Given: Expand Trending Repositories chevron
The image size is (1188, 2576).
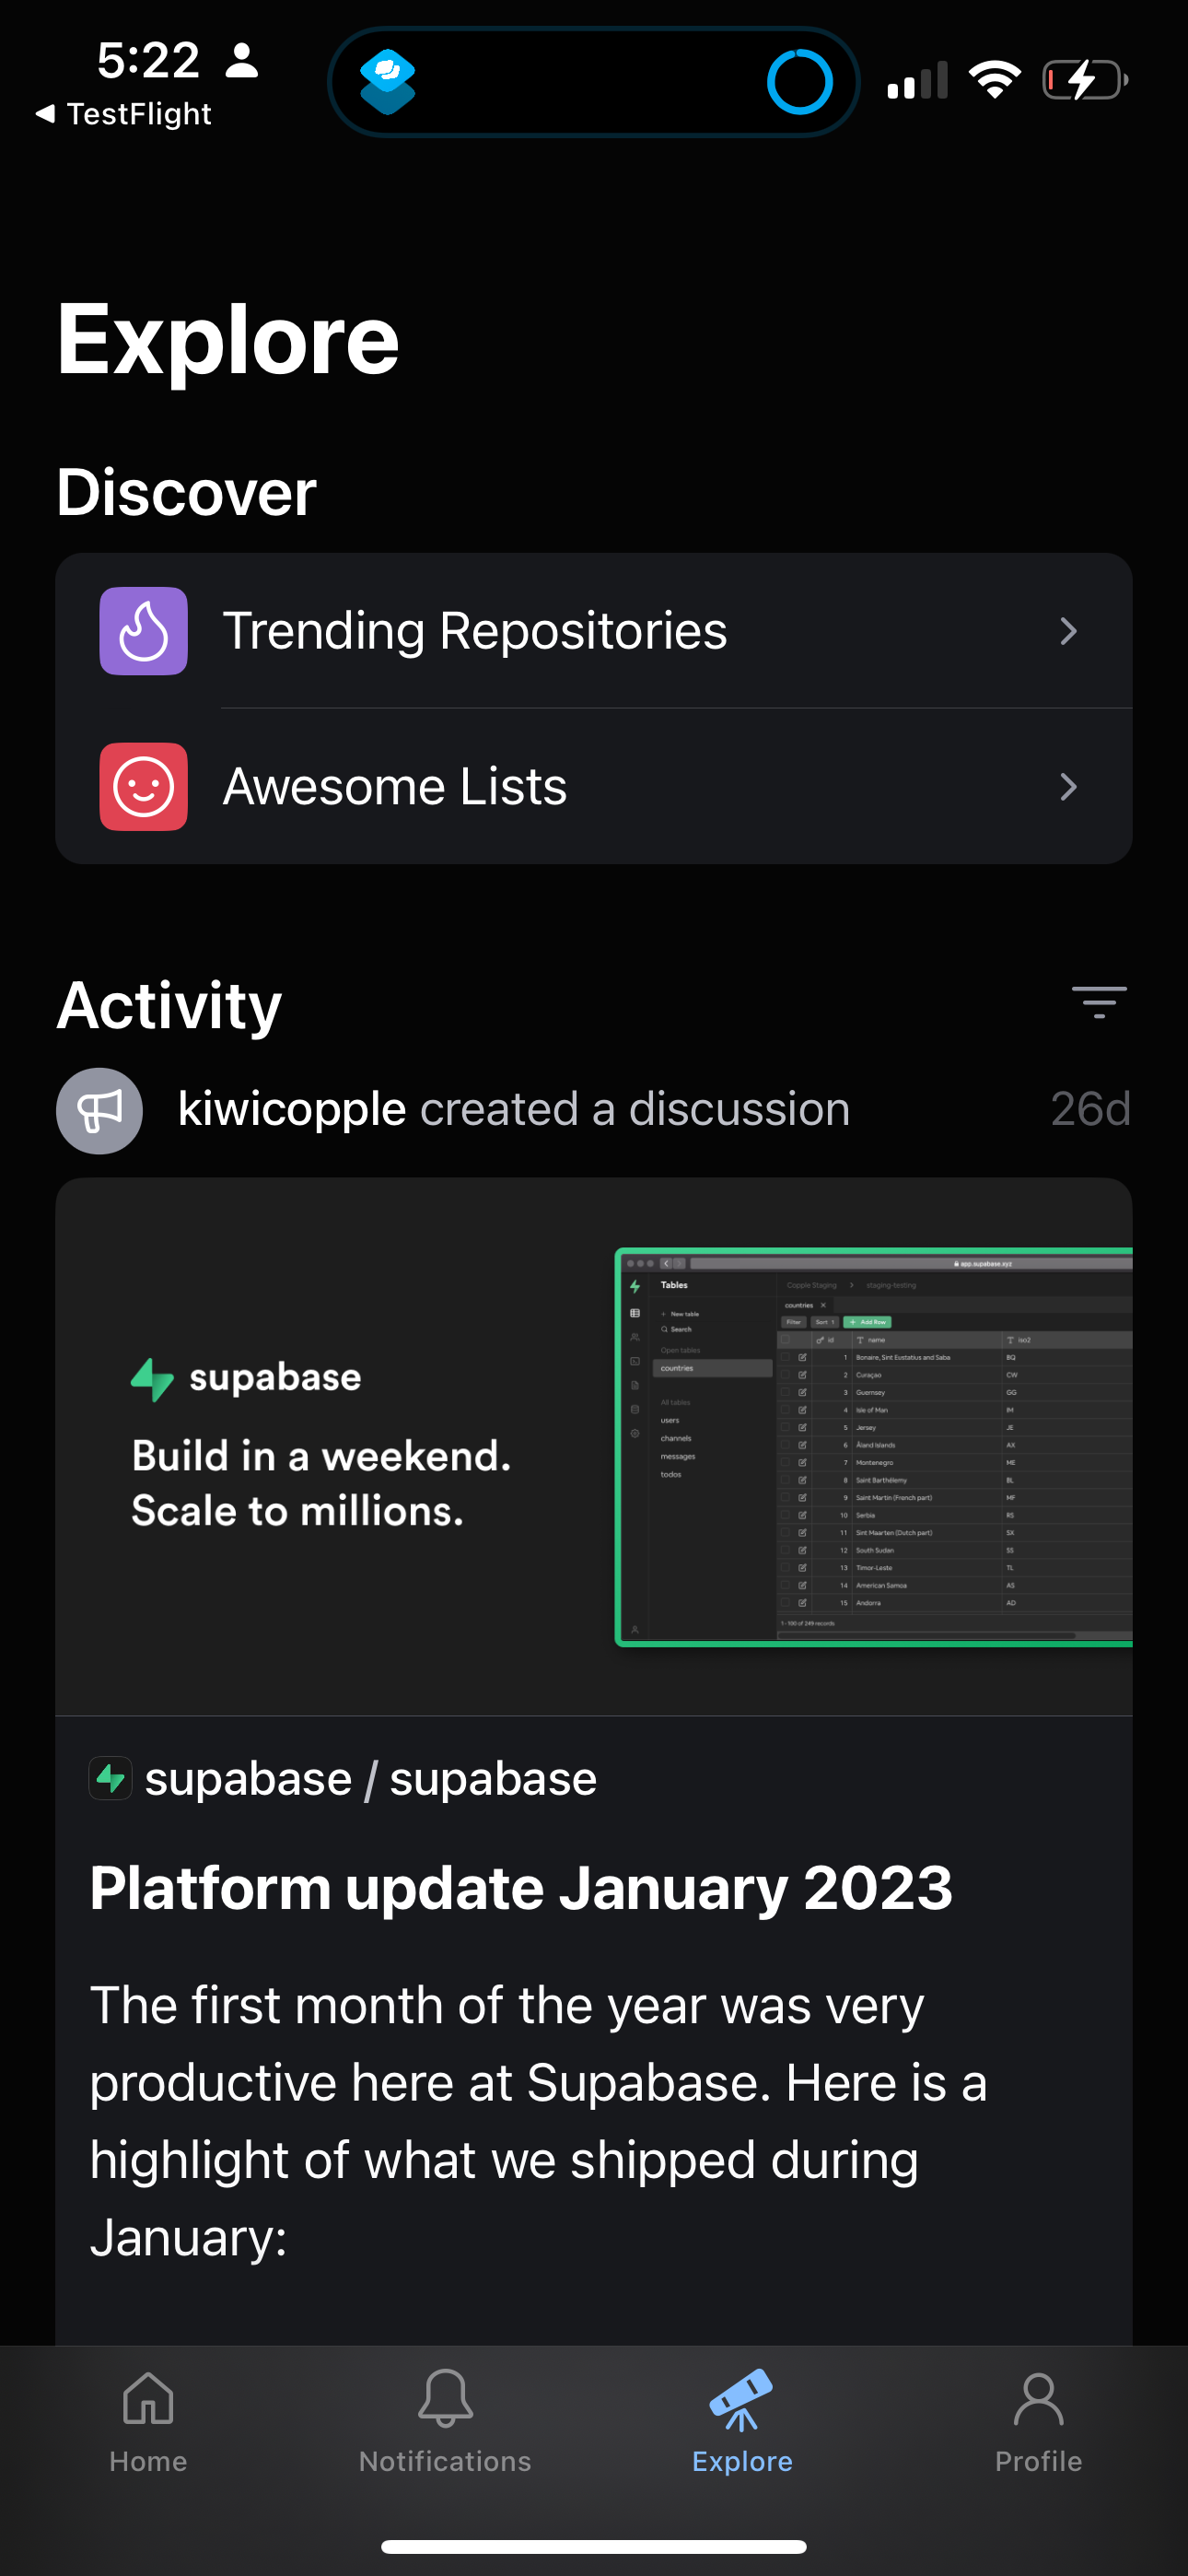Looking at the screenshot, I should (1068, 631).
